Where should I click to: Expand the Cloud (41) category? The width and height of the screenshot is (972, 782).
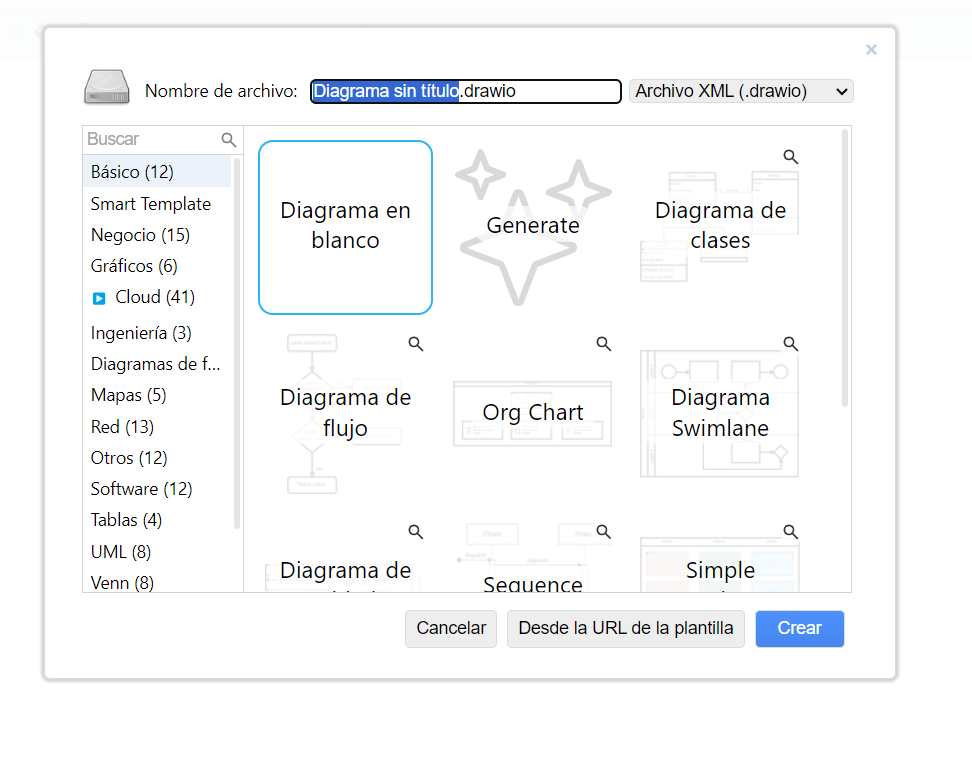154,297
